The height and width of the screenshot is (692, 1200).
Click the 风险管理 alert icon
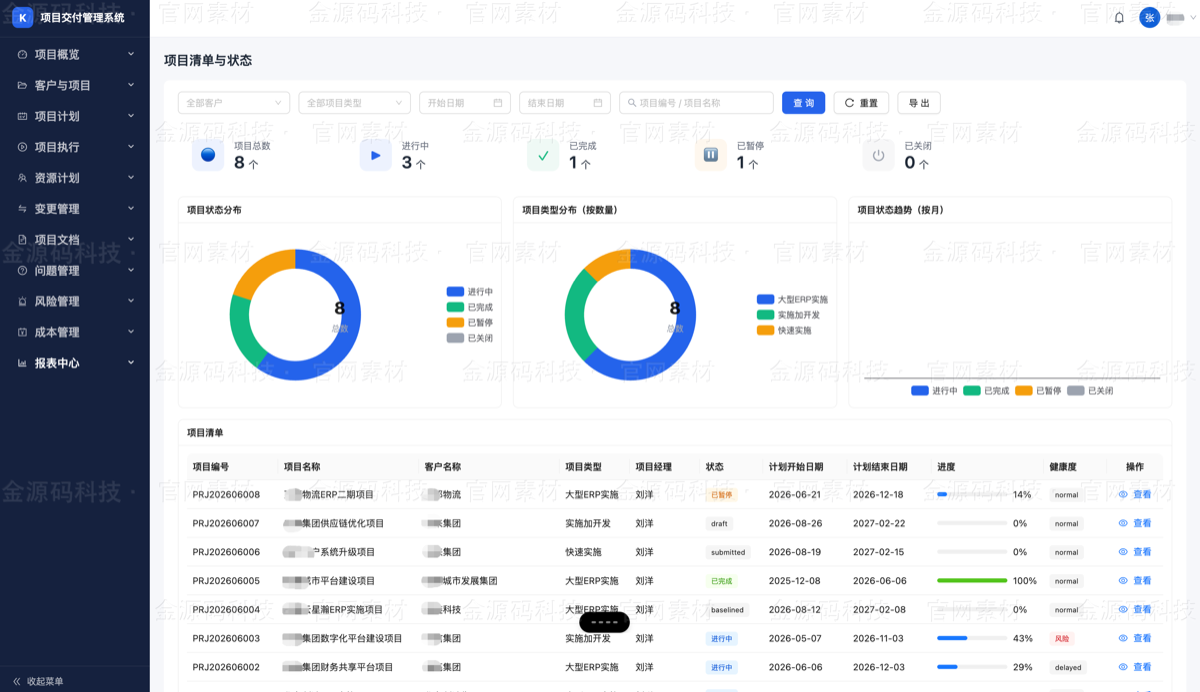coord(22,302)
